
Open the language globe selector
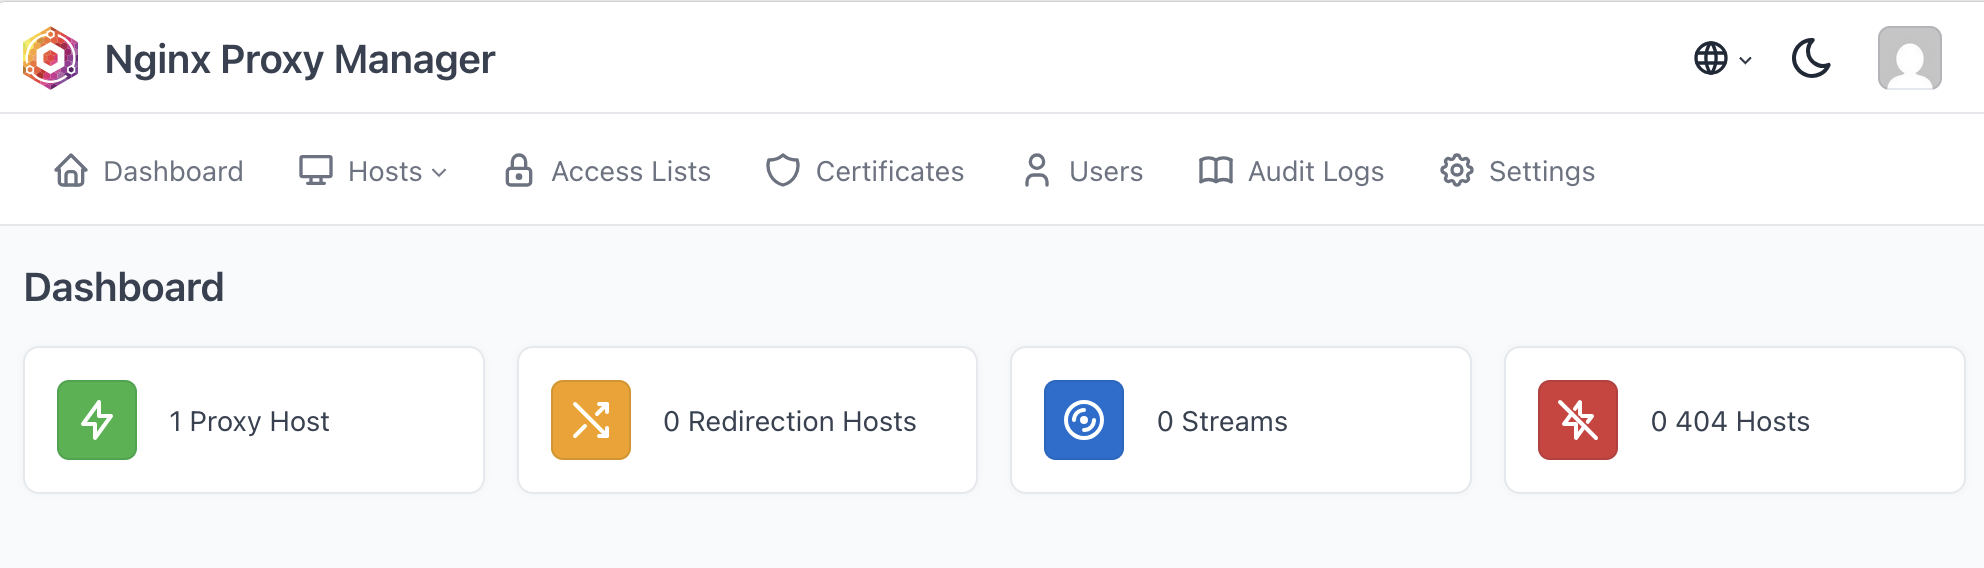click(x=1722, y=58)
